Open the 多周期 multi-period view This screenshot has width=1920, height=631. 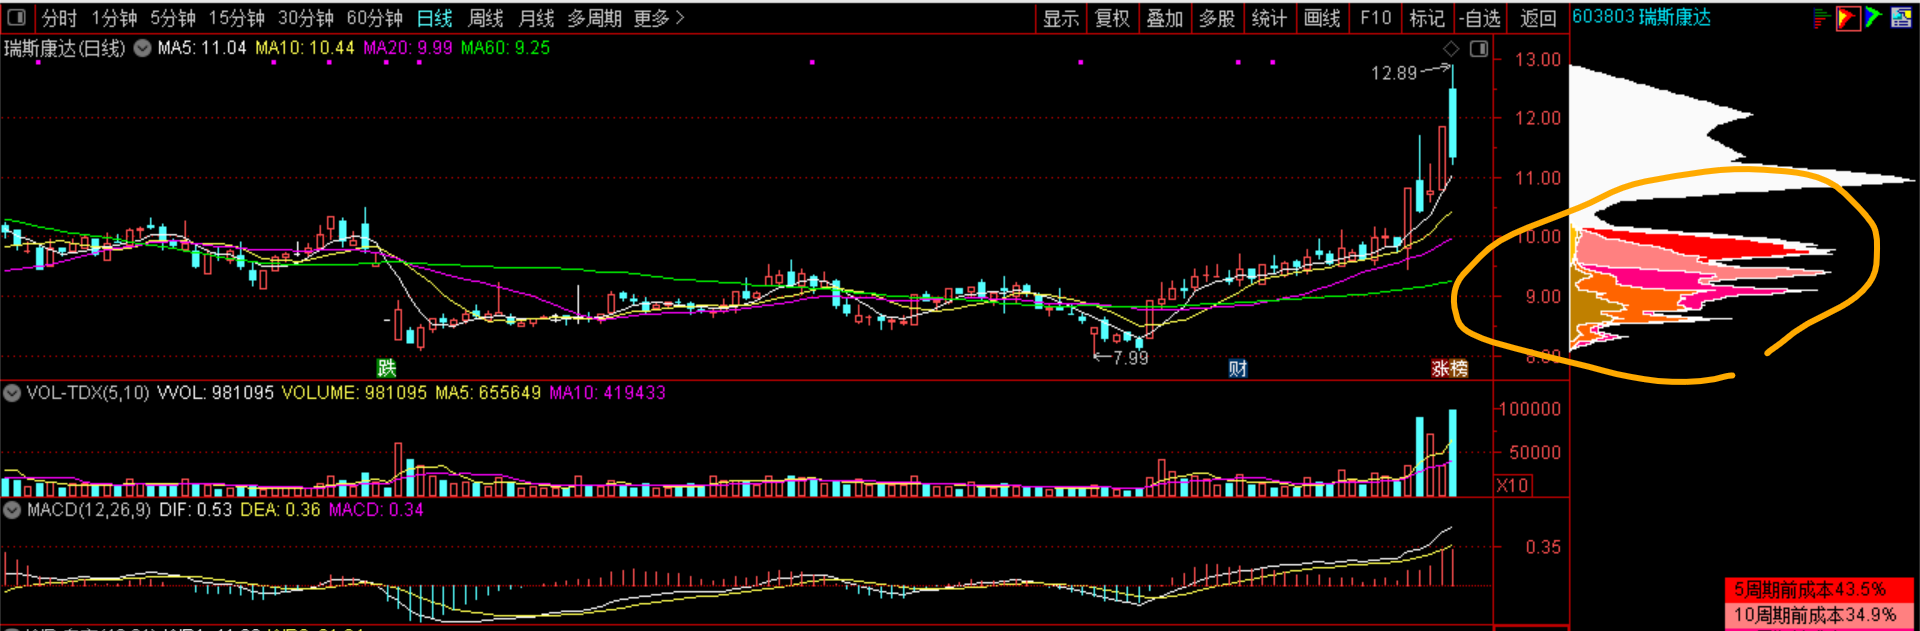594,18
